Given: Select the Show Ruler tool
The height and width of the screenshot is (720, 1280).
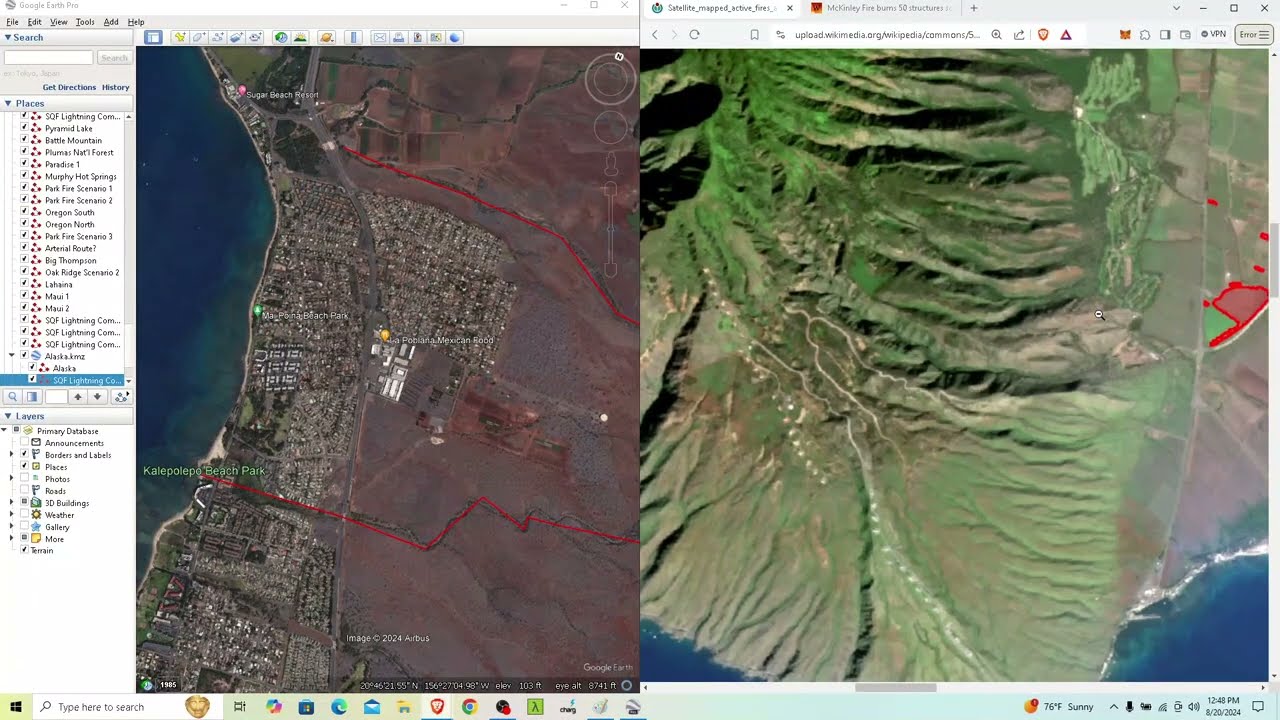Looking at the screenshot, I should tap(353, 37).
